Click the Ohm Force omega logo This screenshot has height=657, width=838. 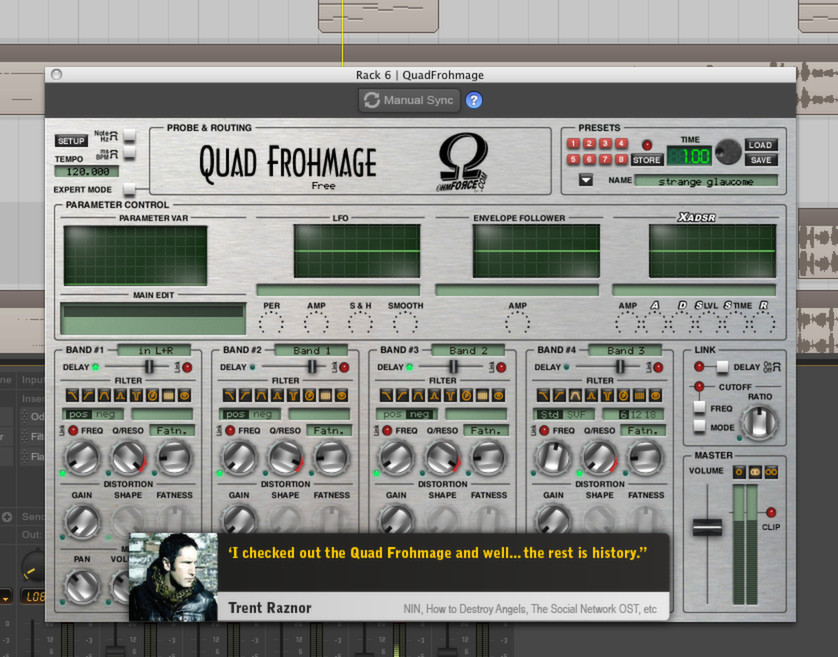(x=463, y=161)
